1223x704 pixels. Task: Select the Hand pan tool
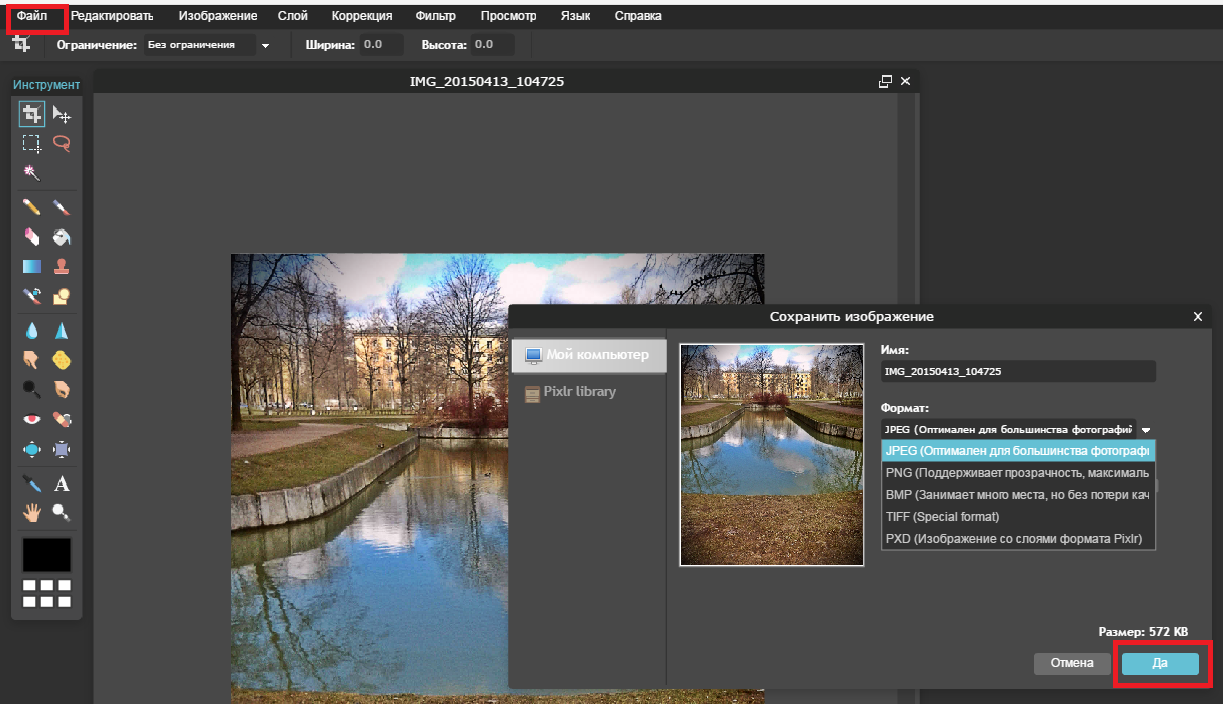point(32,513)
